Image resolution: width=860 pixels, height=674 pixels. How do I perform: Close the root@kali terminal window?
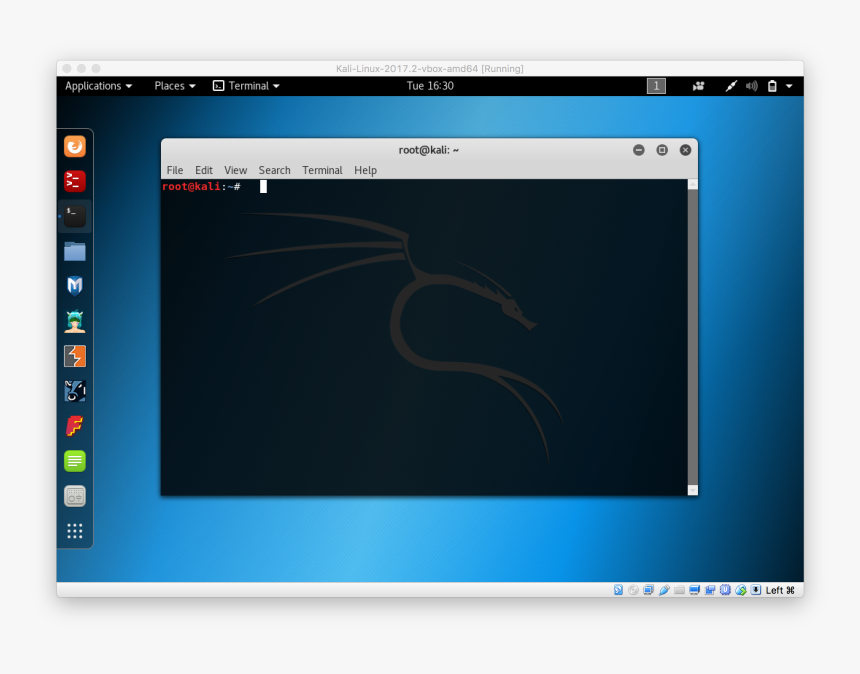[685, 150]
